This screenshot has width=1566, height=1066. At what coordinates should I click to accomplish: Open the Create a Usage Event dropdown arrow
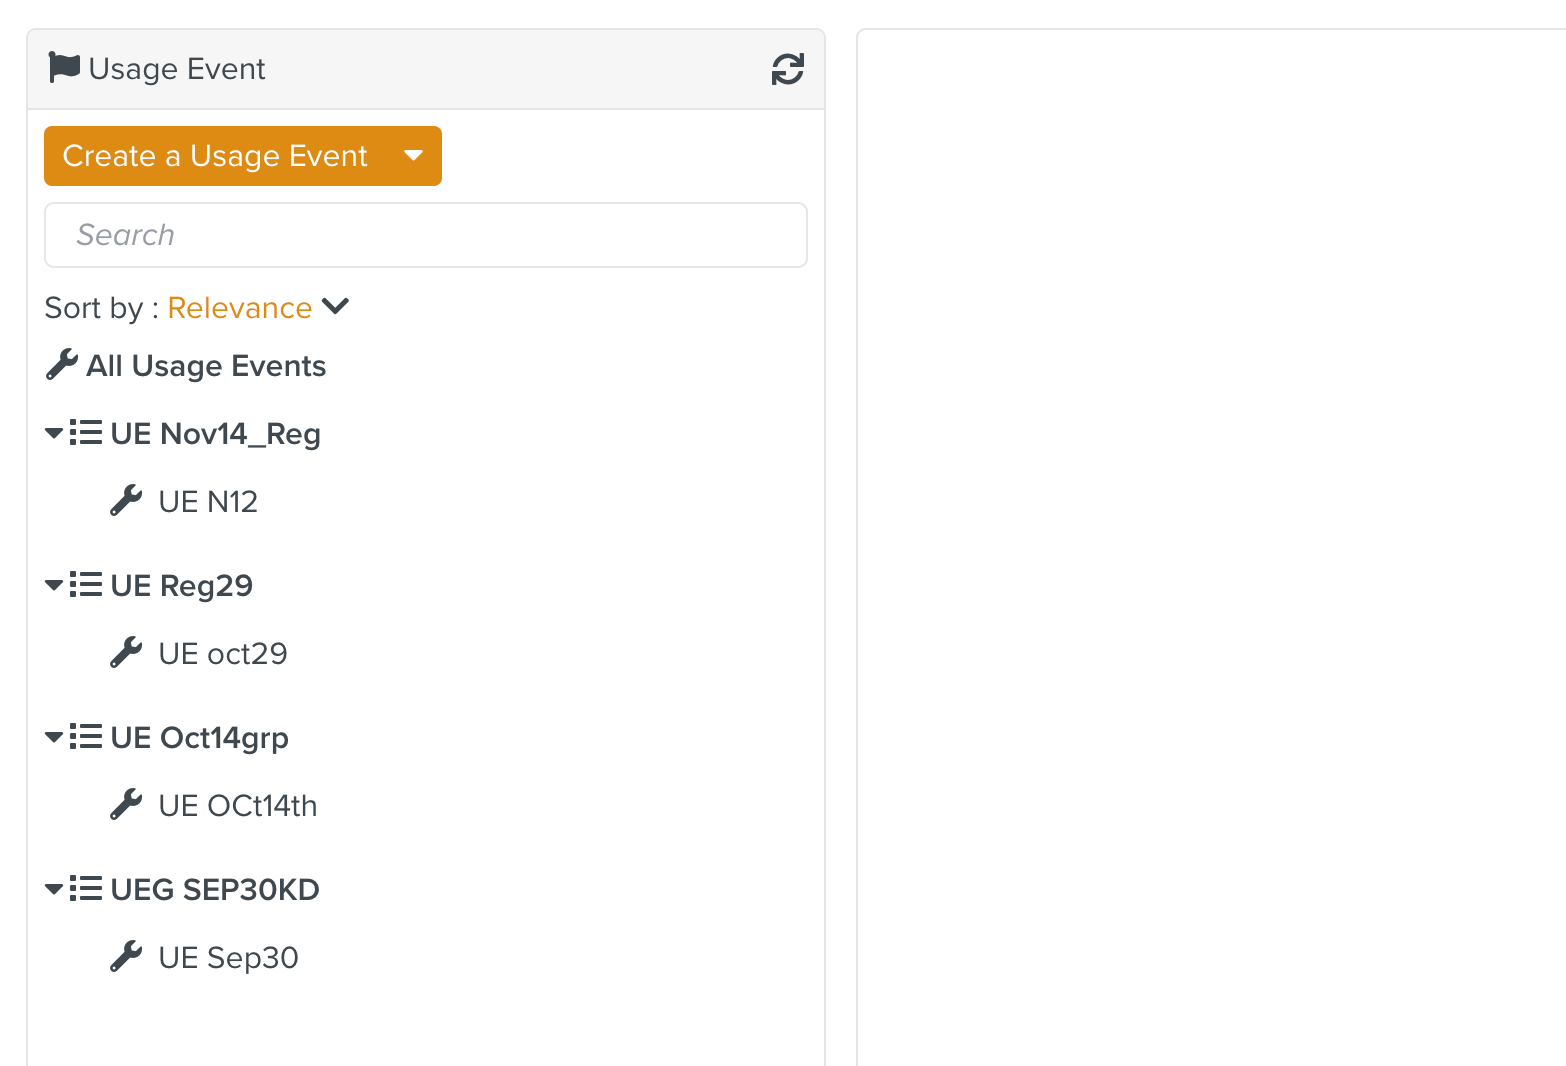[x=413, y=156]
